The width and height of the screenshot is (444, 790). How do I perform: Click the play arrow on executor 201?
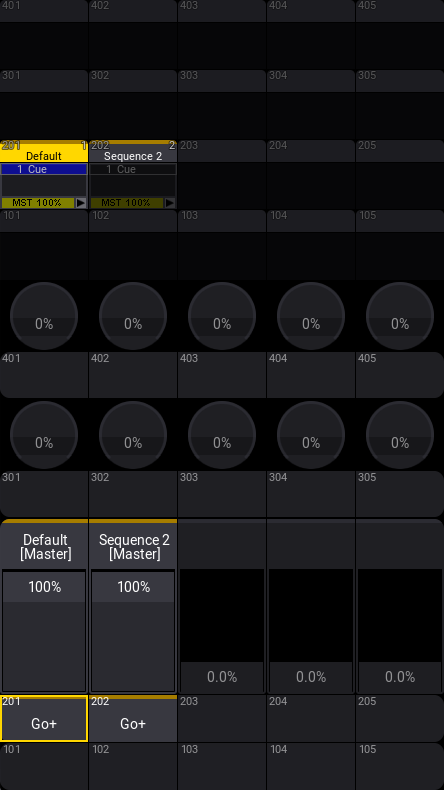pyautogui.click(x=81, y=203)
